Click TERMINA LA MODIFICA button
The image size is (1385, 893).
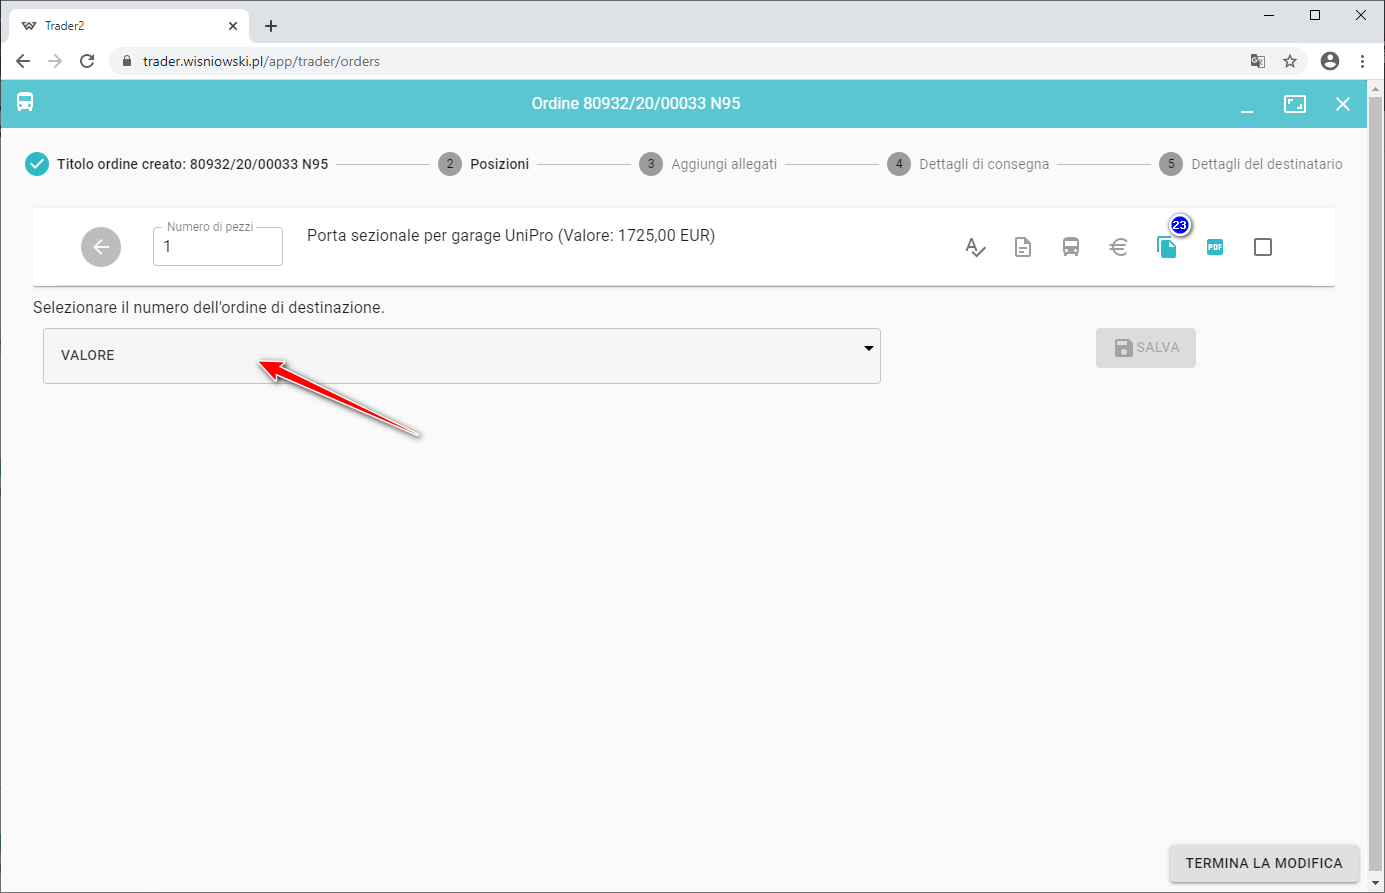[1263, 863]
